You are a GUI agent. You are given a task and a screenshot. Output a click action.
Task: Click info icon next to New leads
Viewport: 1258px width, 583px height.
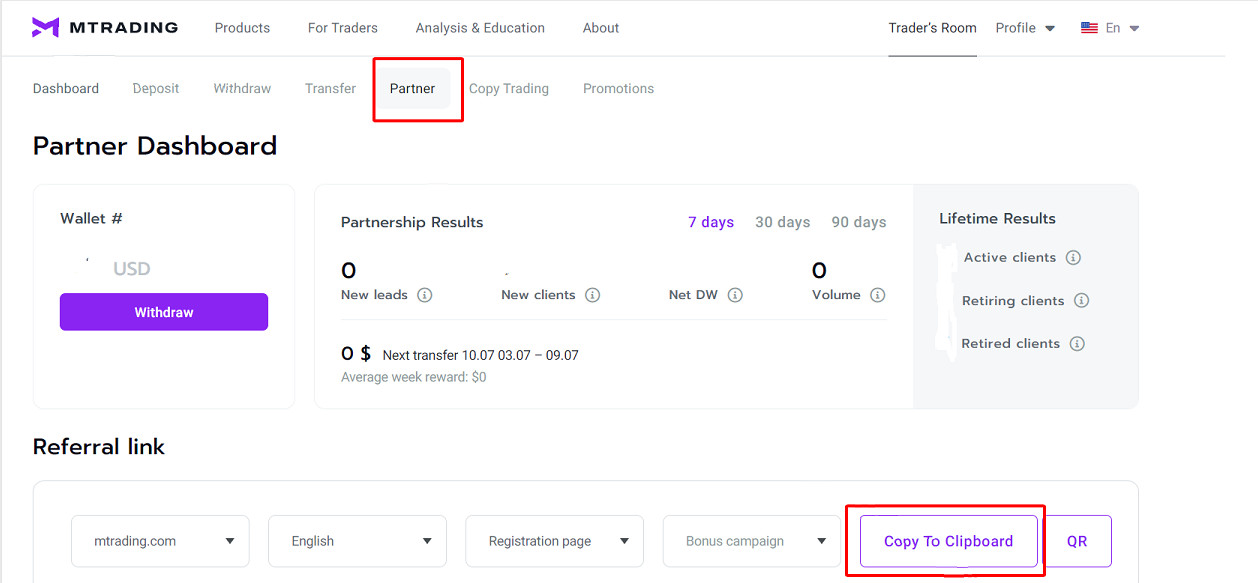(424, 295)
